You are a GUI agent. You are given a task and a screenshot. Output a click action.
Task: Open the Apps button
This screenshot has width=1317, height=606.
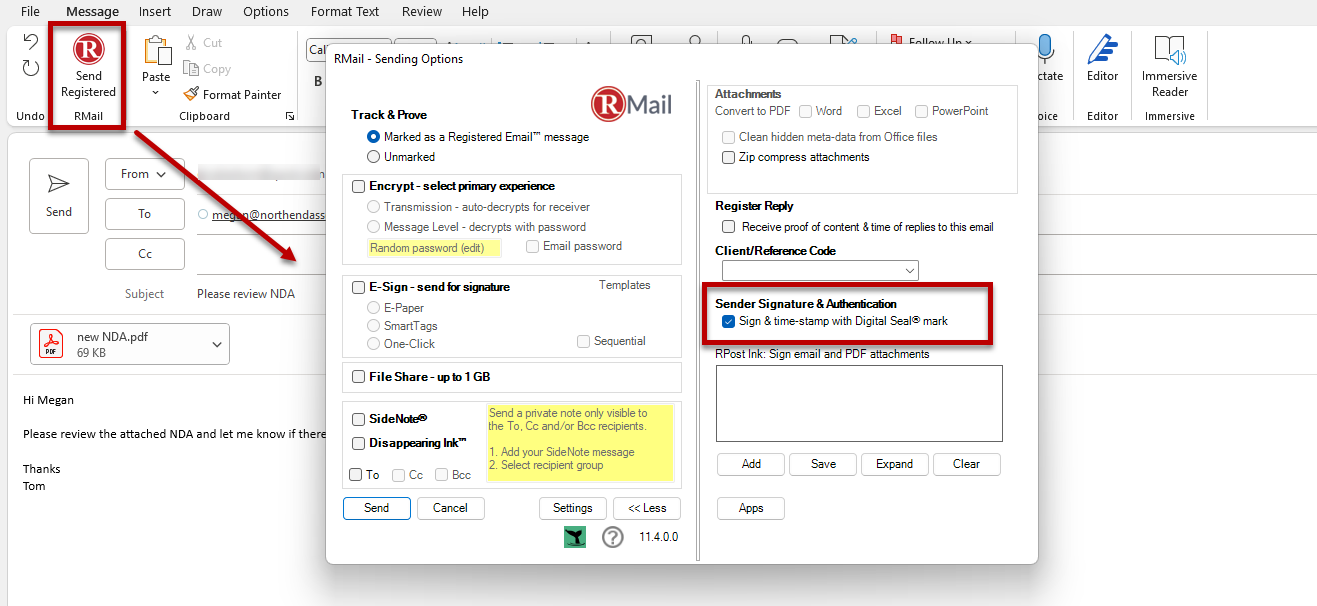coord(751,508)
